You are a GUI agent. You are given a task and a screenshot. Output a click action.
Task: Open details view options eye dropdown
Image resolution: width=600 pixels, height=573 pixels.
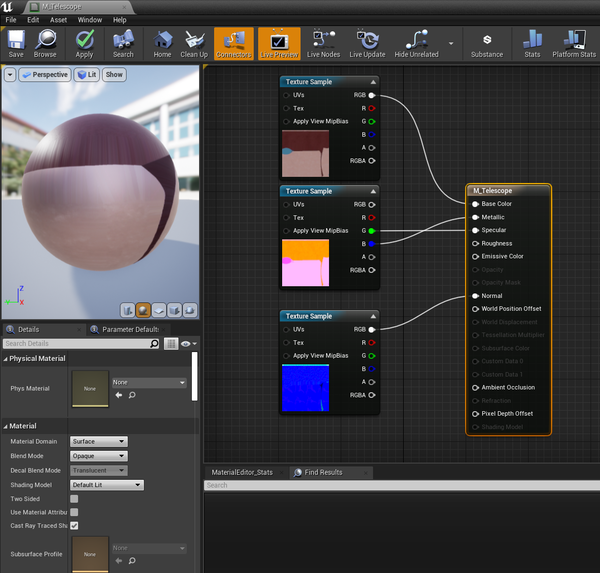tap(189, 344)
